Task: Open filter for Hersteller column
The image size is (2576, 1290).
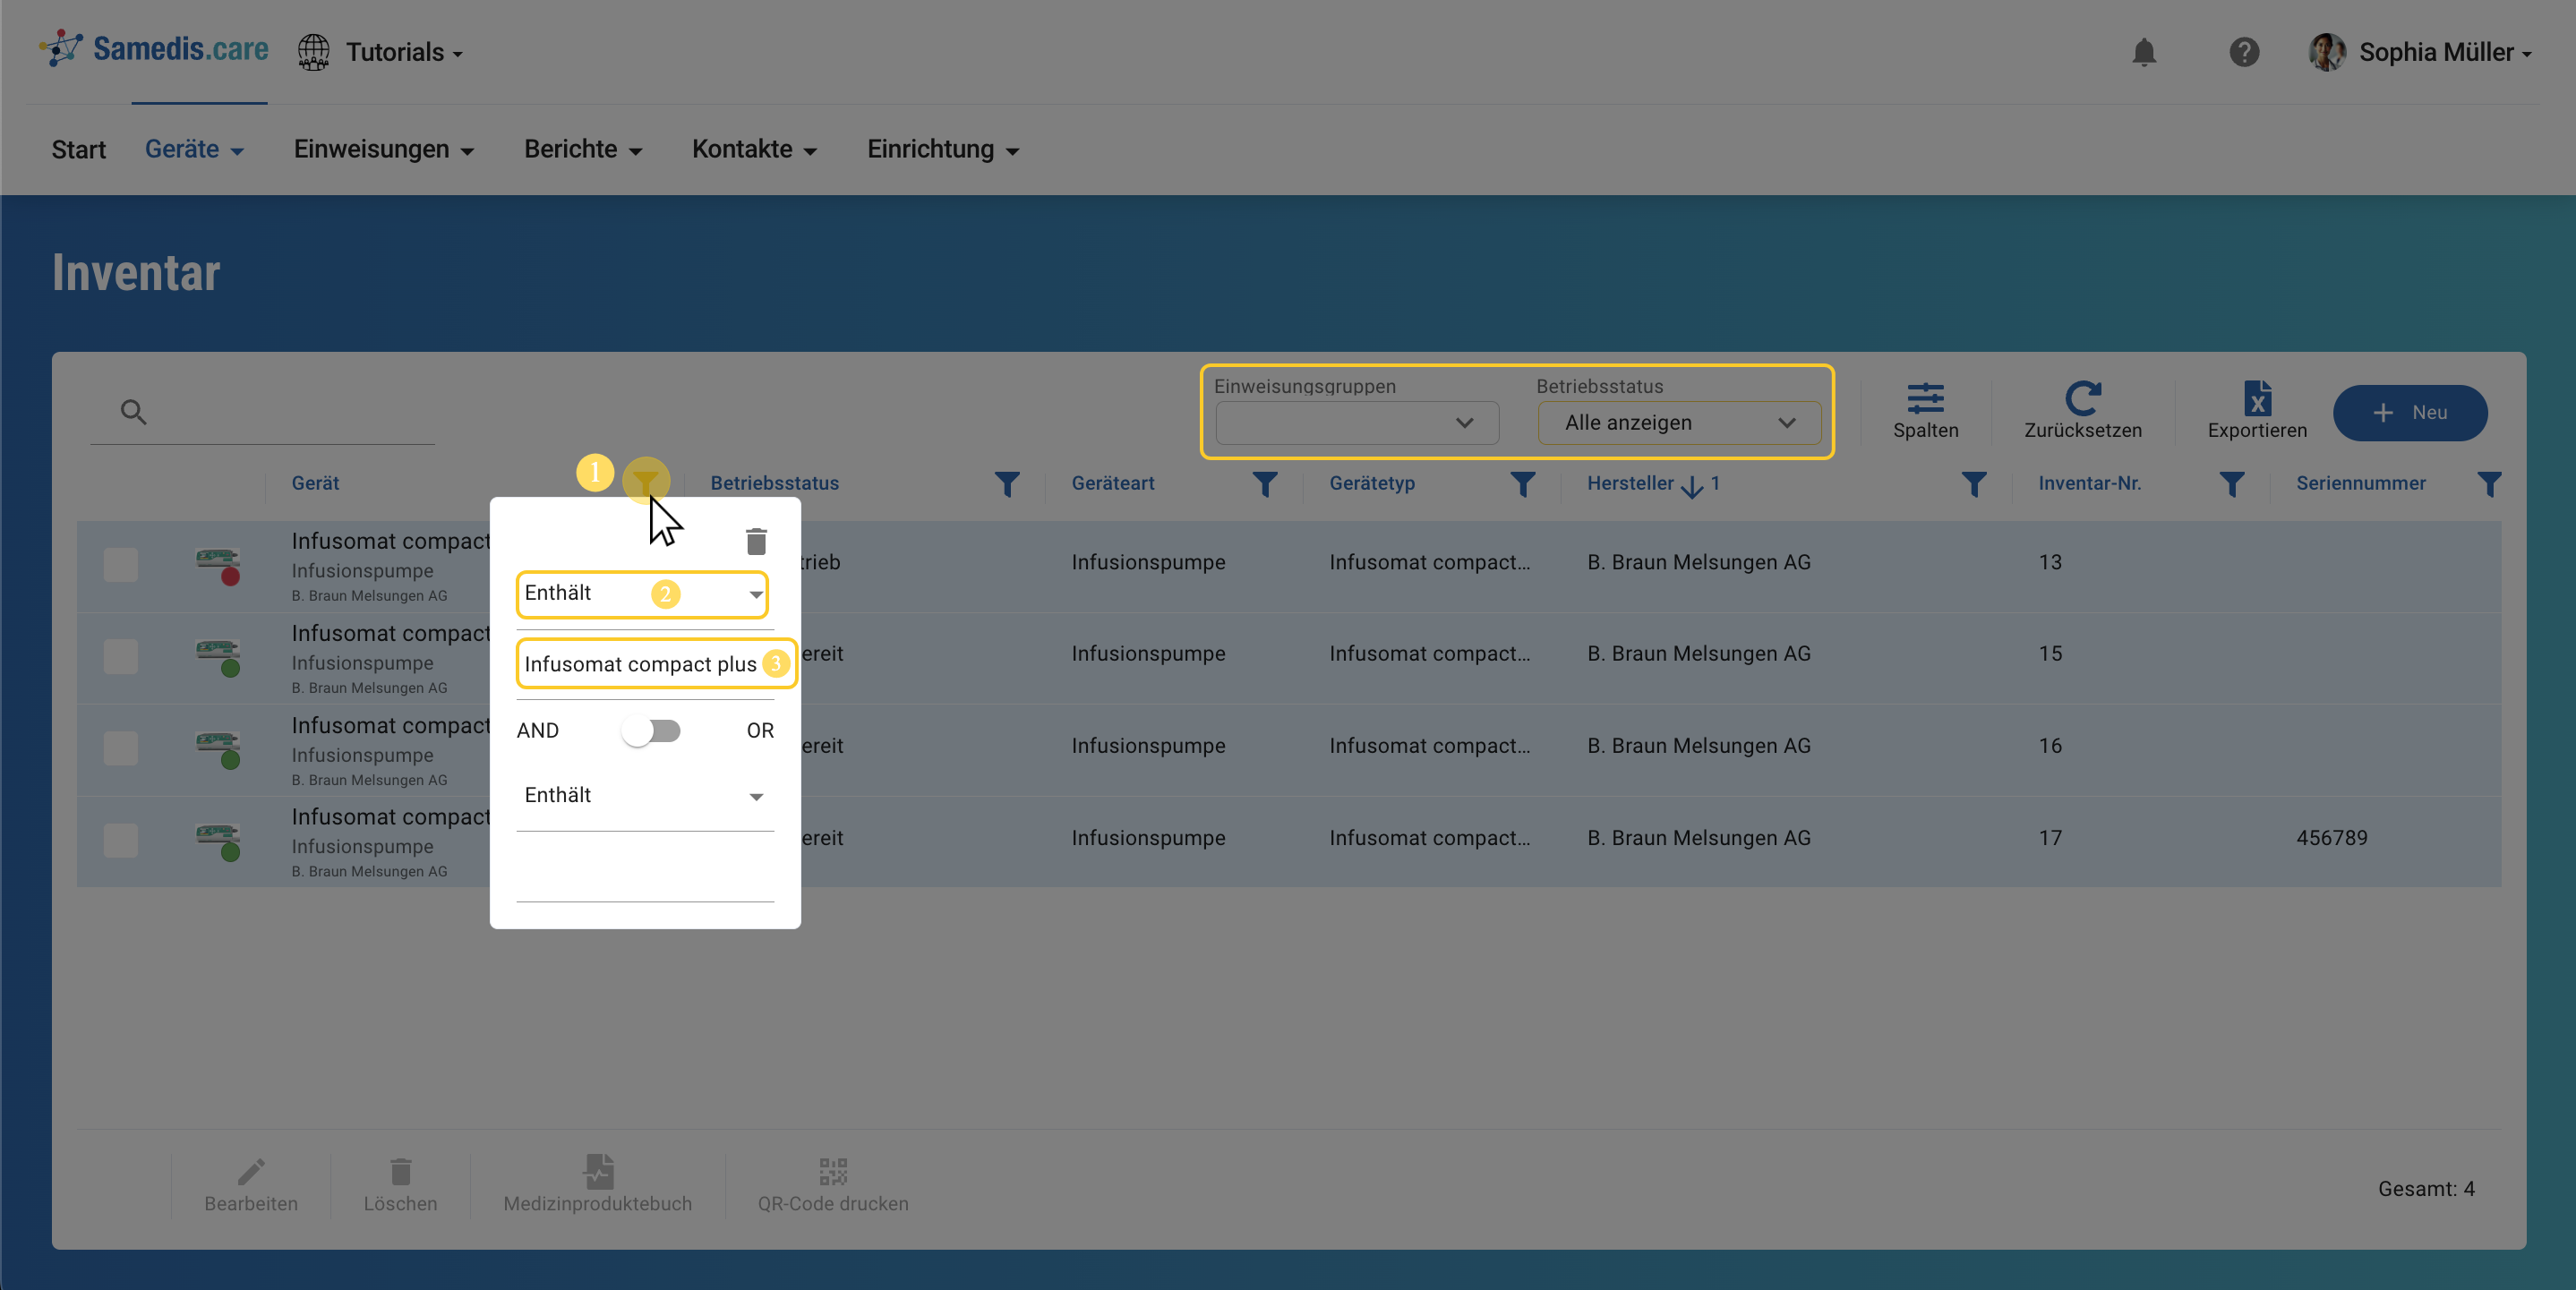Action: (1973, 484)
